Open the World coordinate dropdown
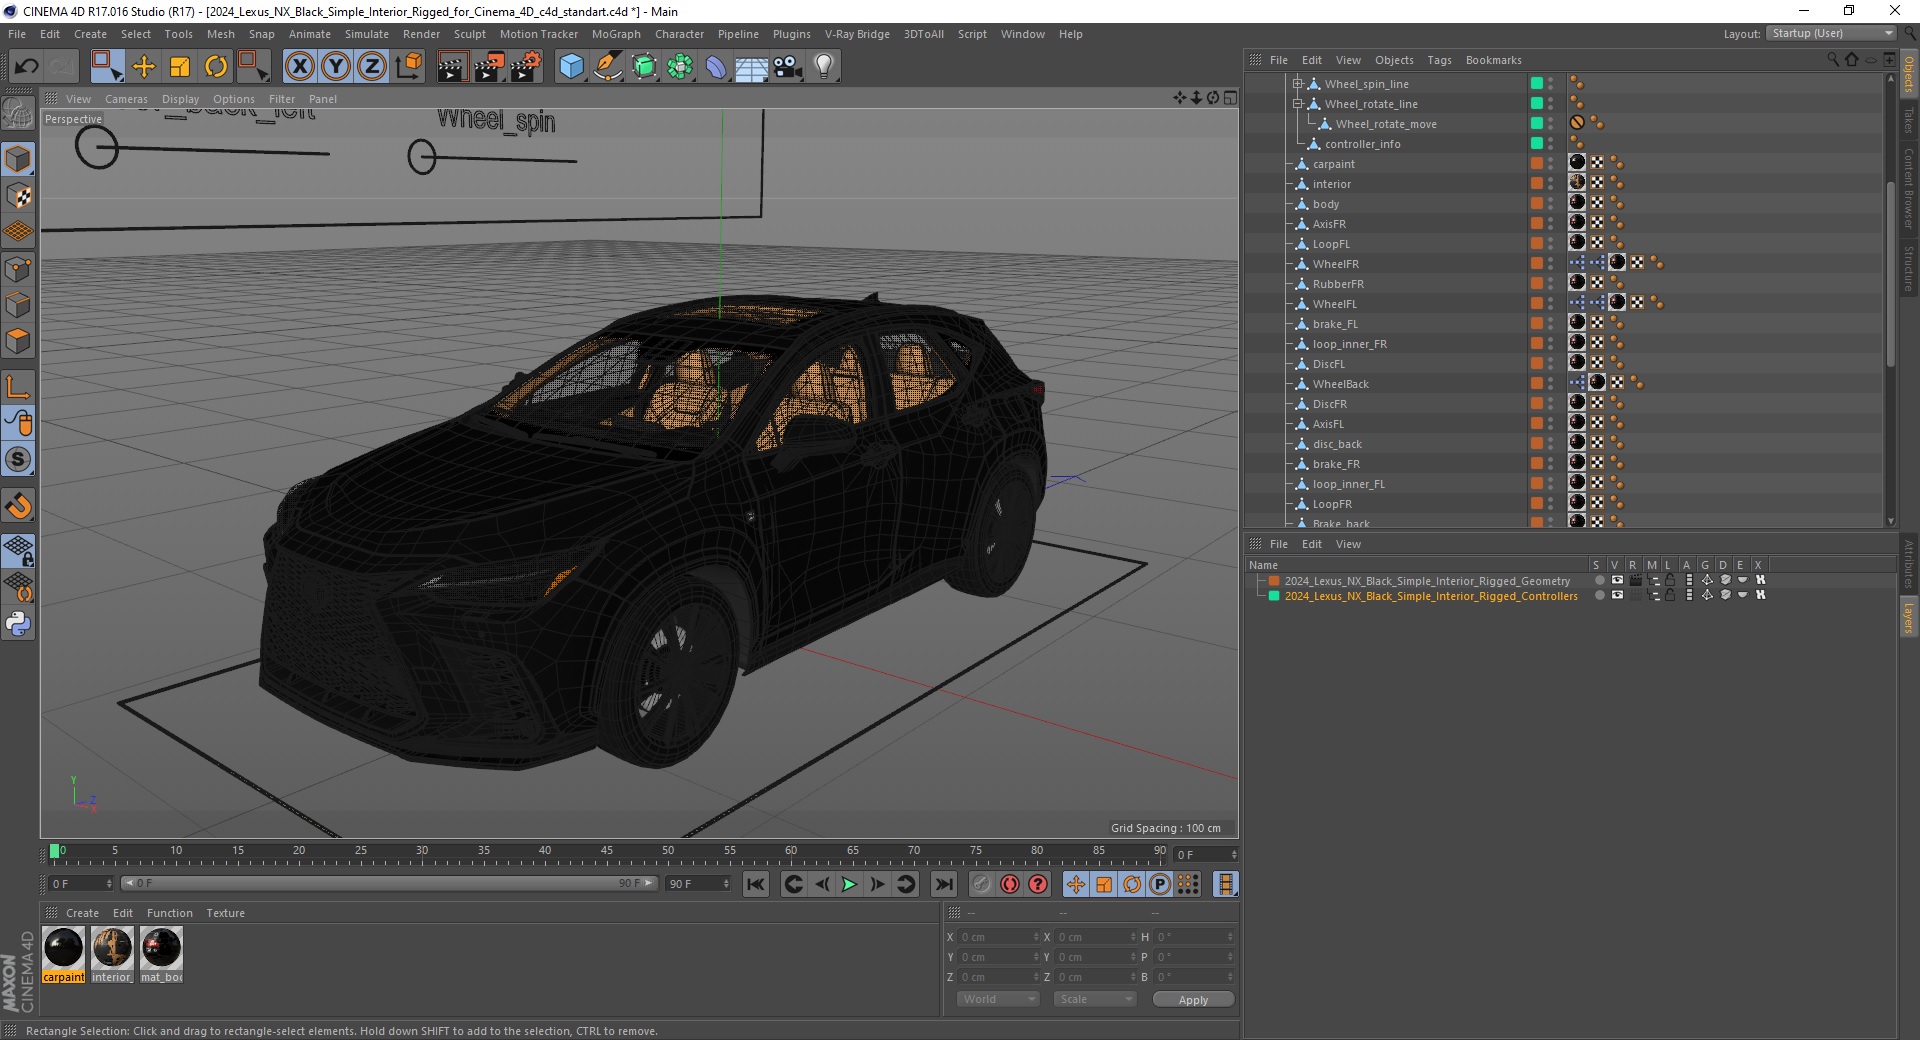The width and height of the screenshot is (1920, 1040). (998, 999)
